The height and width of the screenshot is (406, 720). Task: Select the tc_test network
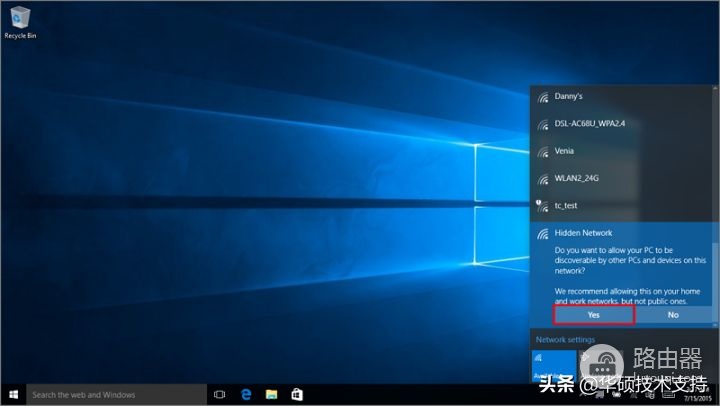coord(622,206)
